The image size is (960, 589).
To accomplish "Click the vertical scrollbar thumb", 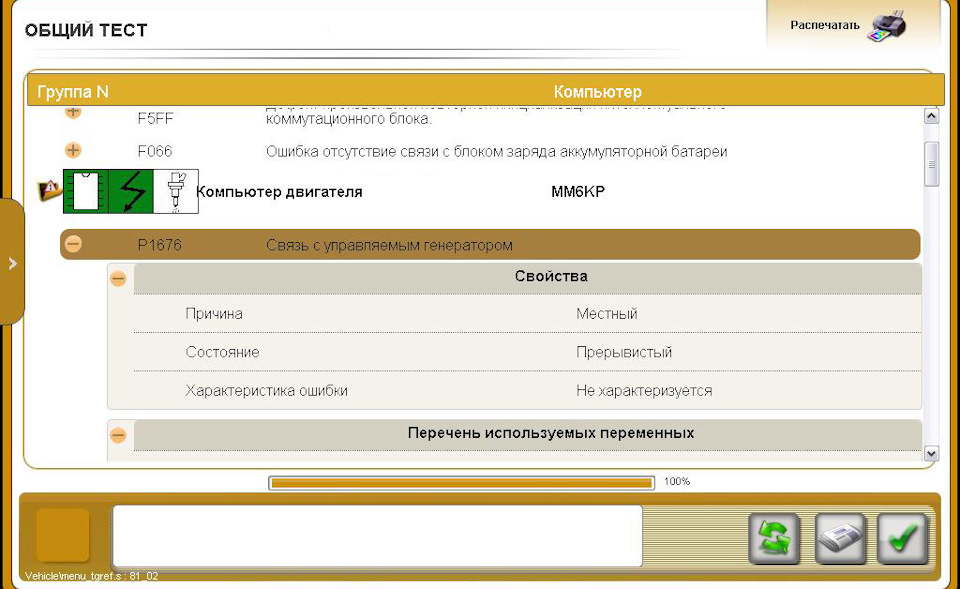I will [x=931, y=164].
